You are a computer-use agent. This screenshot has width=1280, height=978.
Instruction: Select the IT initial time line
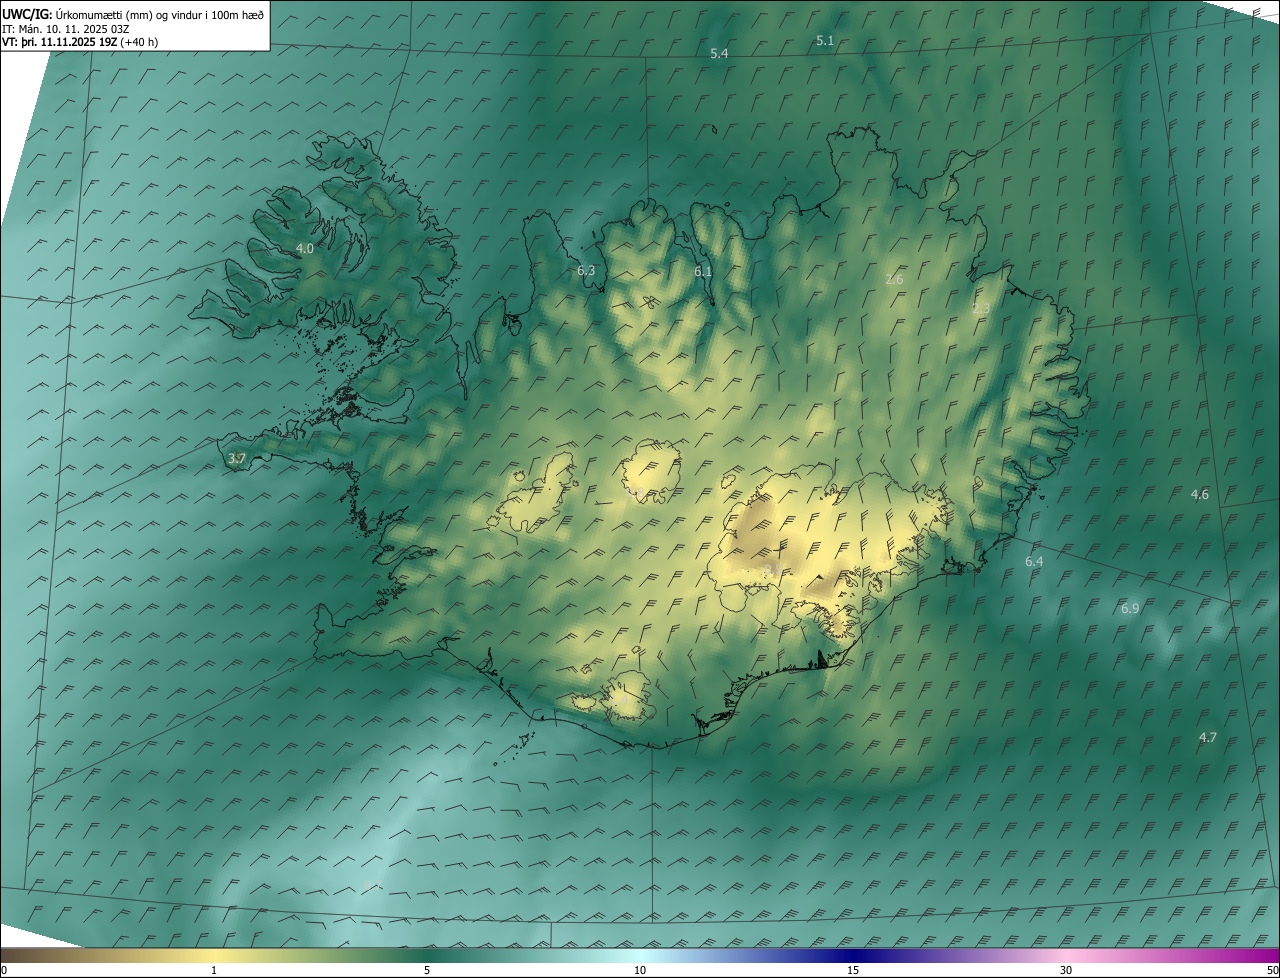click(66, 29)
